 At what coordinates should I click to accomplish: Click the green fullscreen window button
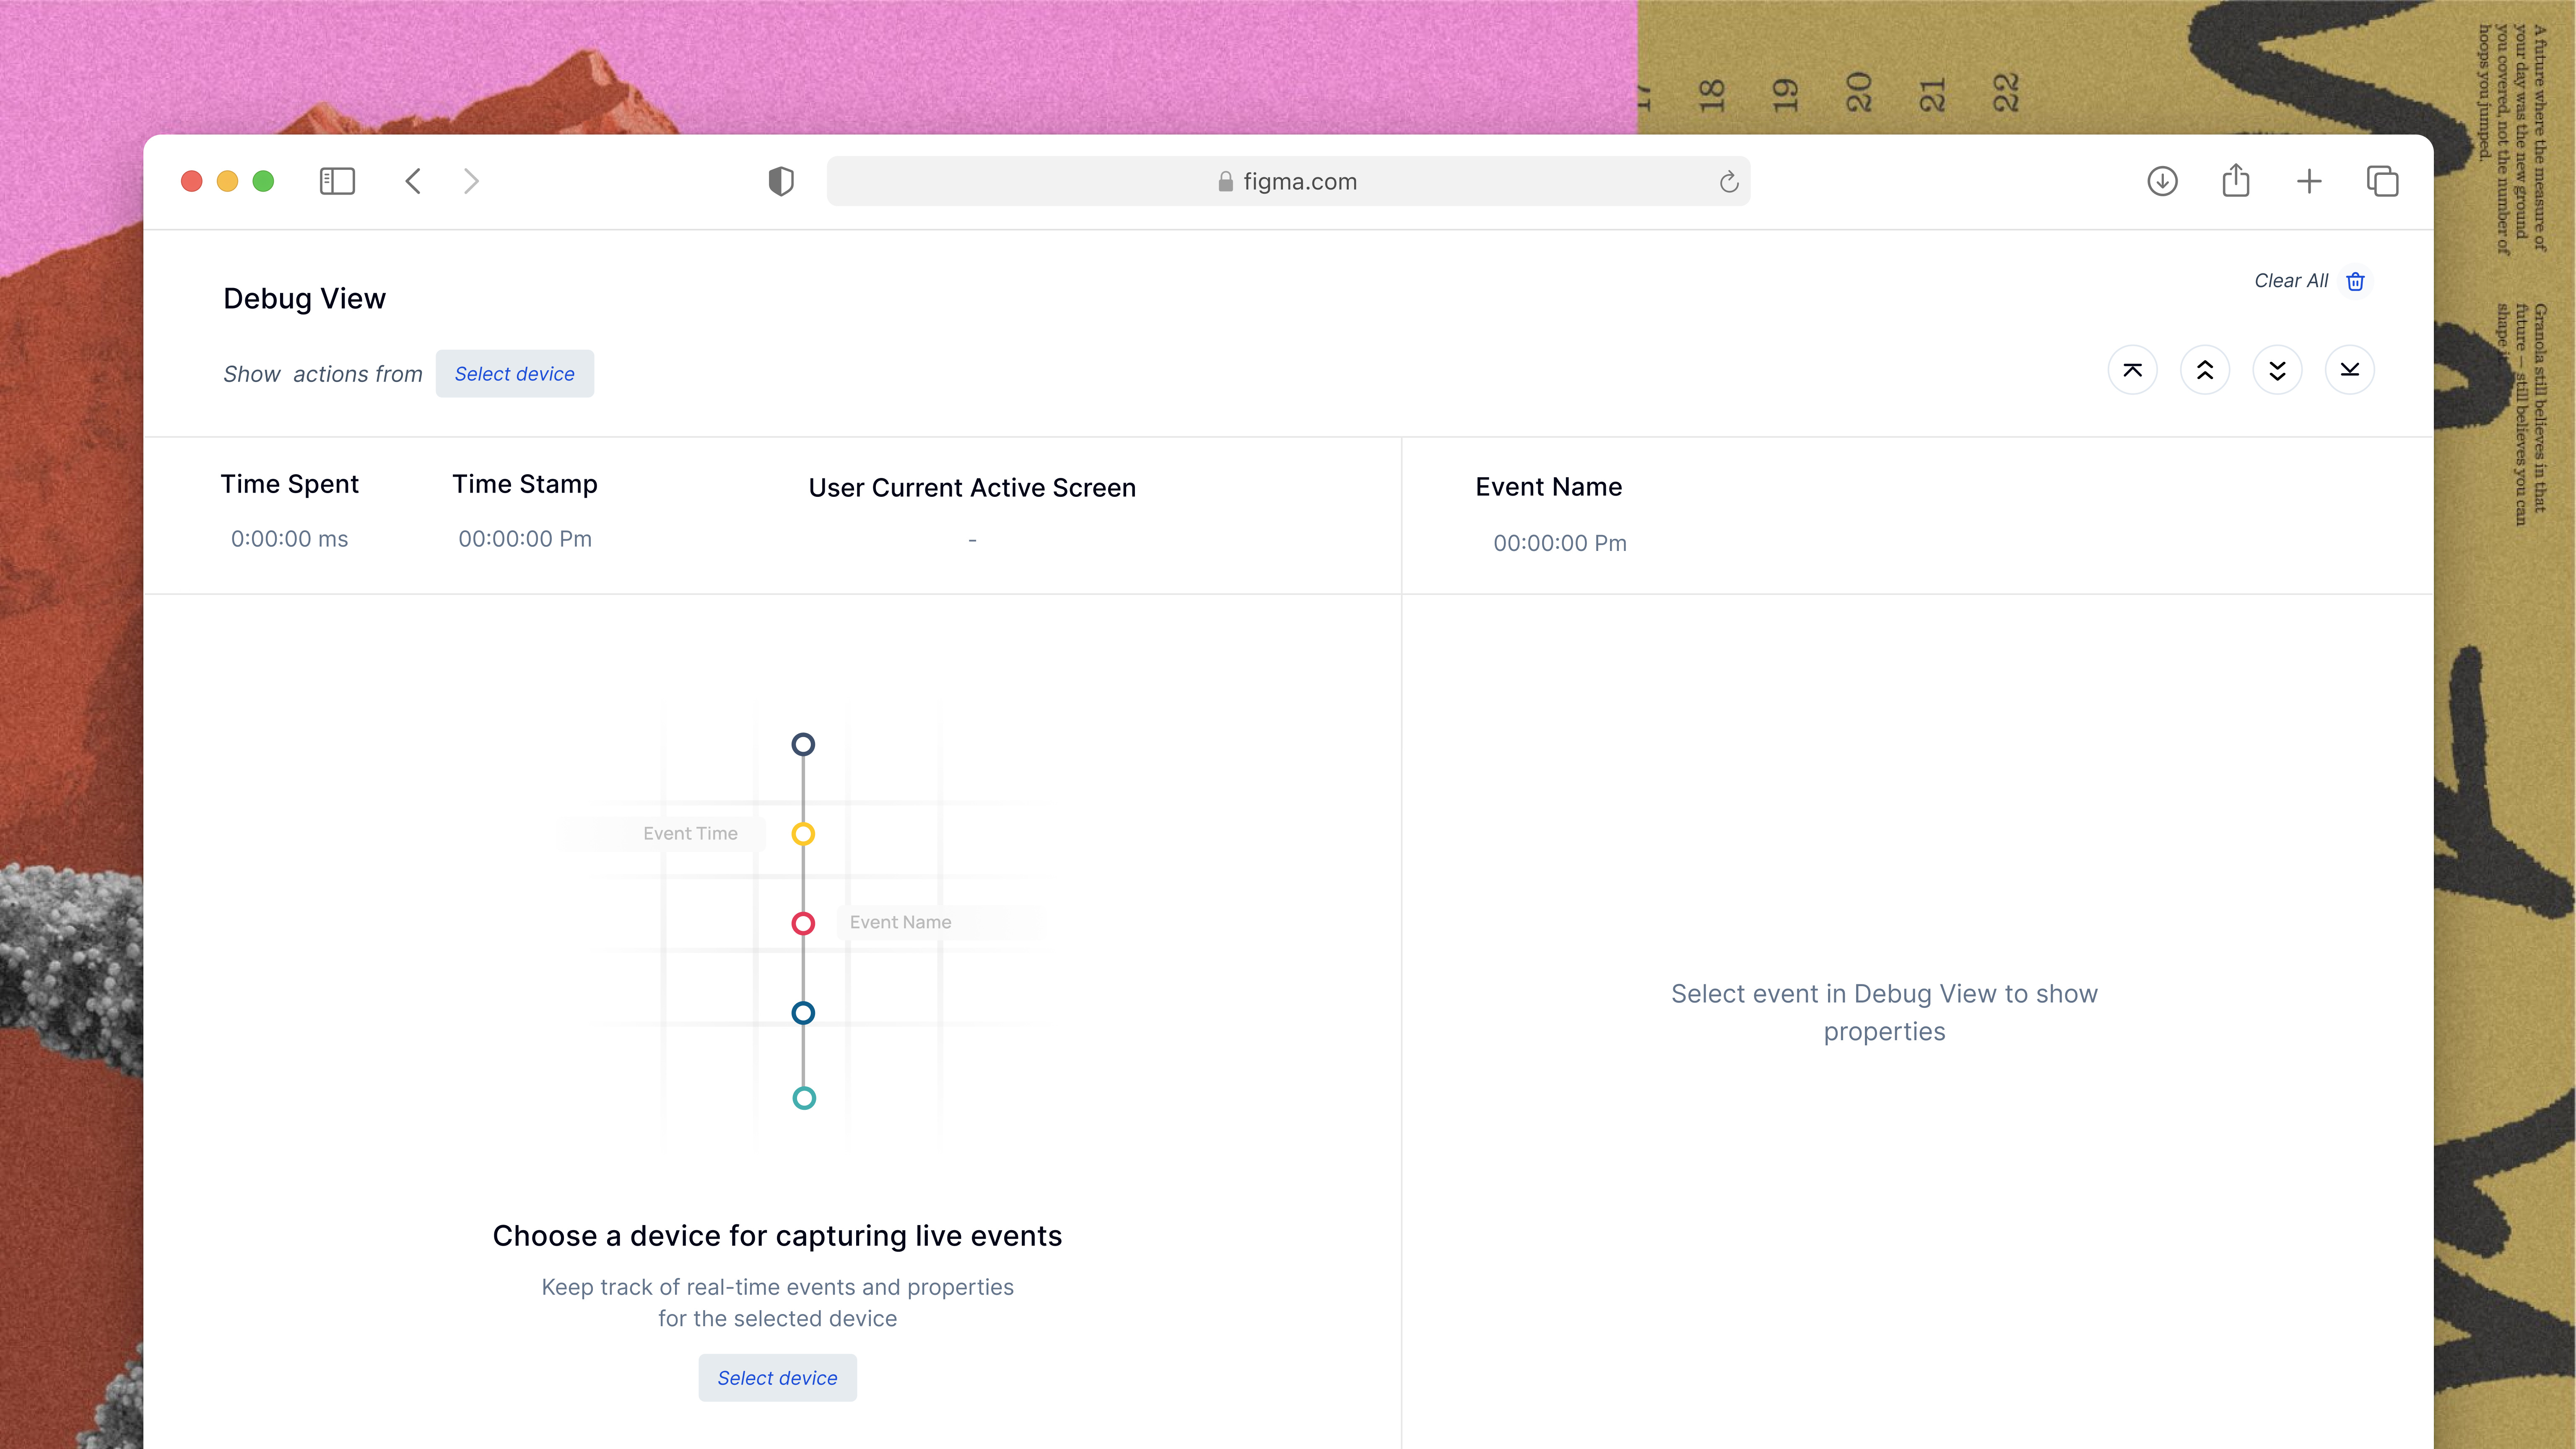[x=263, y=181]
